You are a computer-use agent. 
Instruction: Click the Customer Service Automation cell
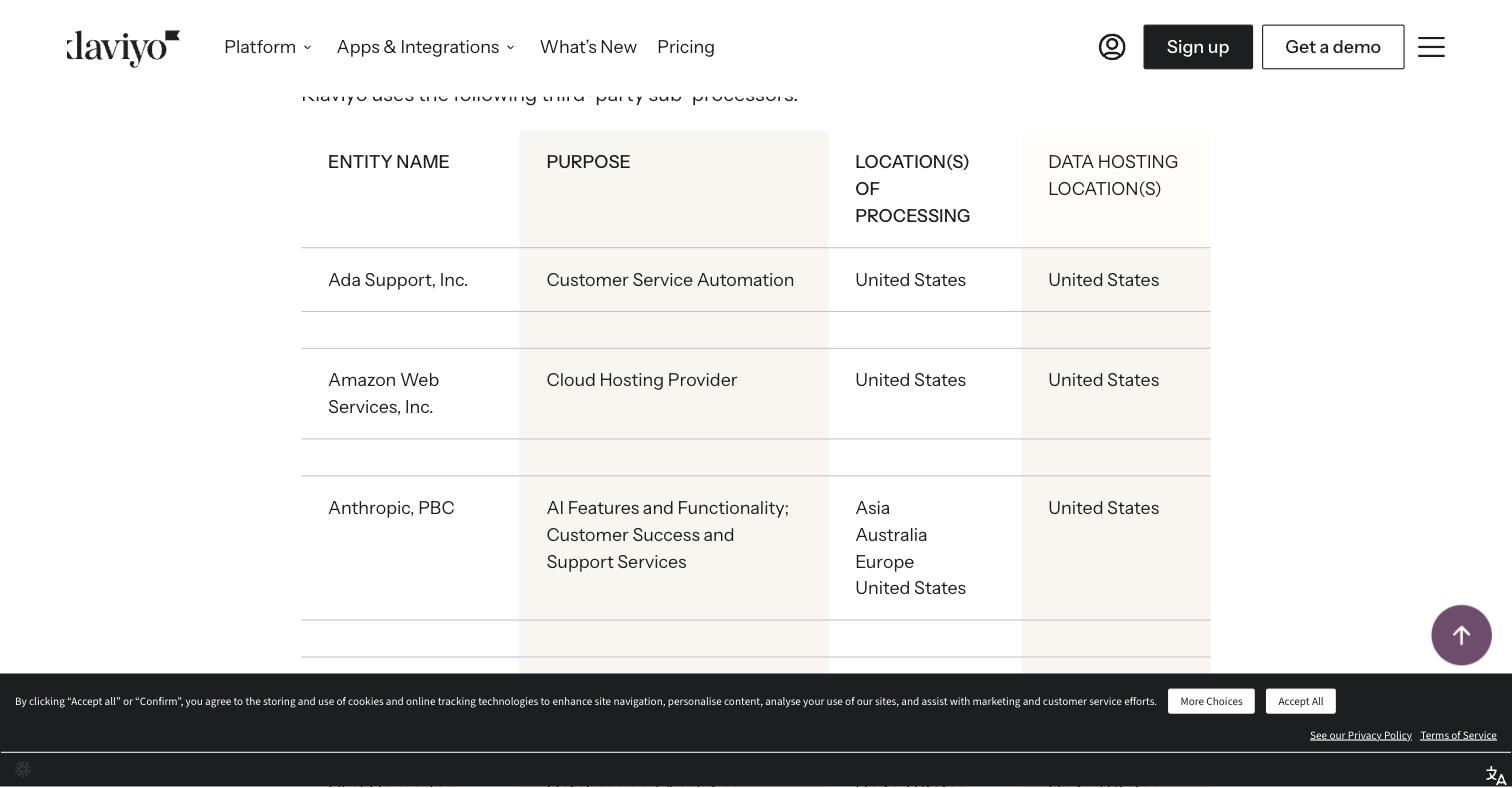pos(674,280)
